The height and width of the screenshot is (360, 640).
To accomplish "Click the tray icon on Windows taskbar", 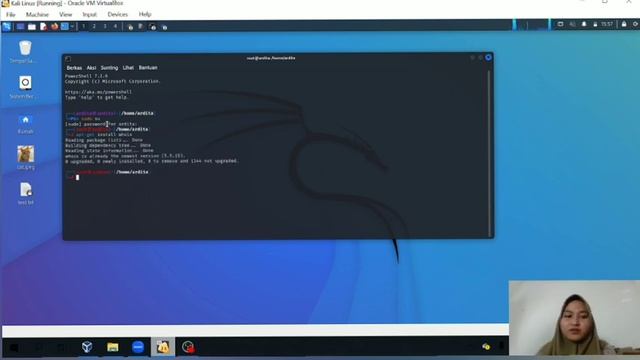I will pyautogui.click(x=486, y=347).
